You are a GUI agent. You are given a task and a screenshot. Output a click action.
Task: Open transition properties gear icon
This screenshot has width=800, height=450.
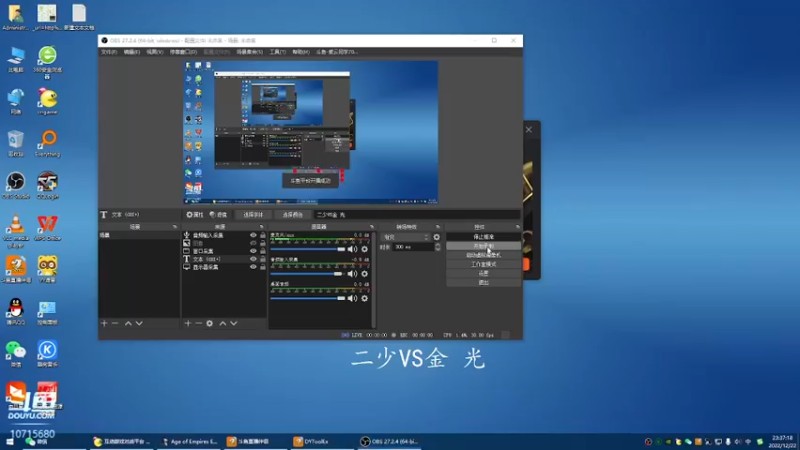click(437, 237)
